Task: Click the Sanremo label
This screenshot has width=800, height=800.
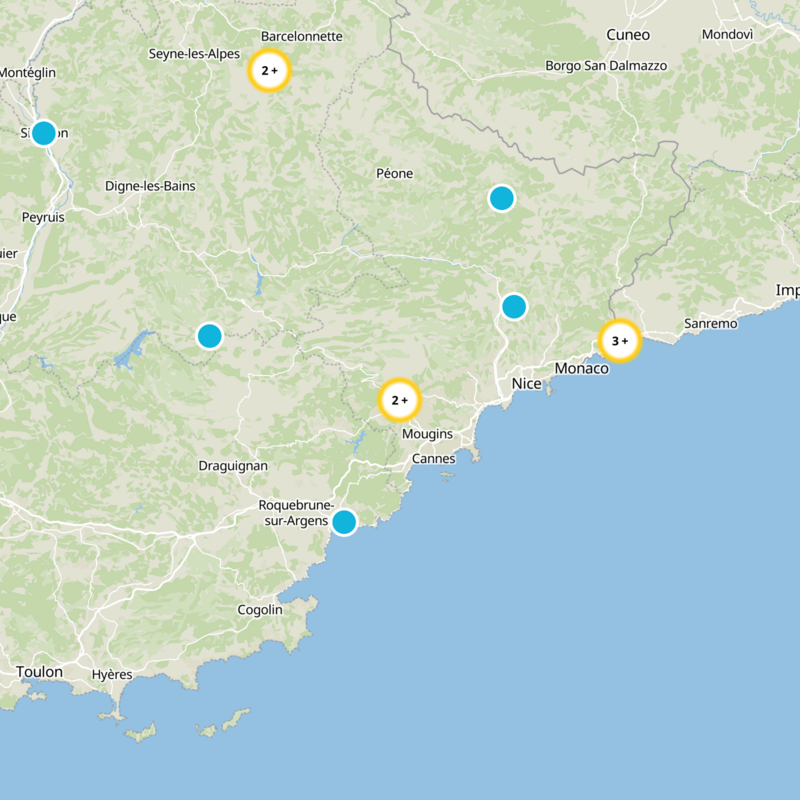Action: point(711,323)
